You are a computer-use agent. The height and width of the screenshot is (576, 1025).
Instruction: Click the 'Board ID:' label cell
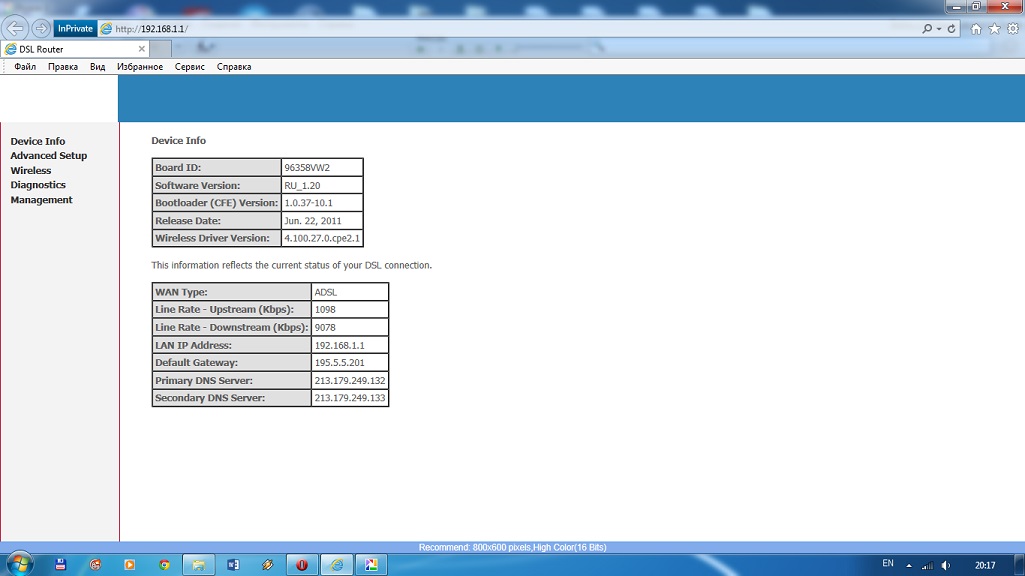click(x=217, y=167)
